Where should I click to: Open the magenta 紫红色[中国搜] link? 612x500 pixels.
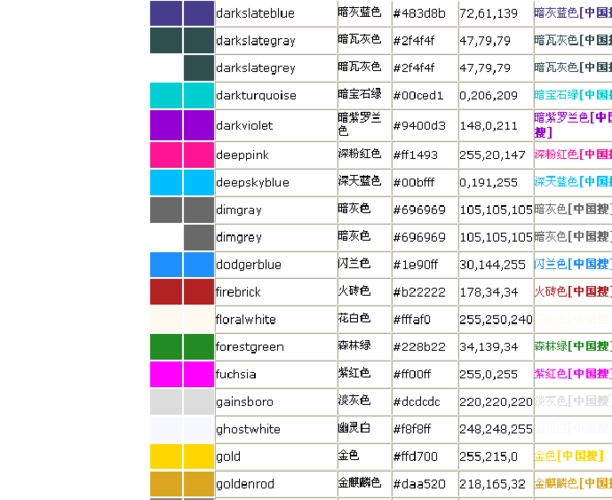(573, 374)
